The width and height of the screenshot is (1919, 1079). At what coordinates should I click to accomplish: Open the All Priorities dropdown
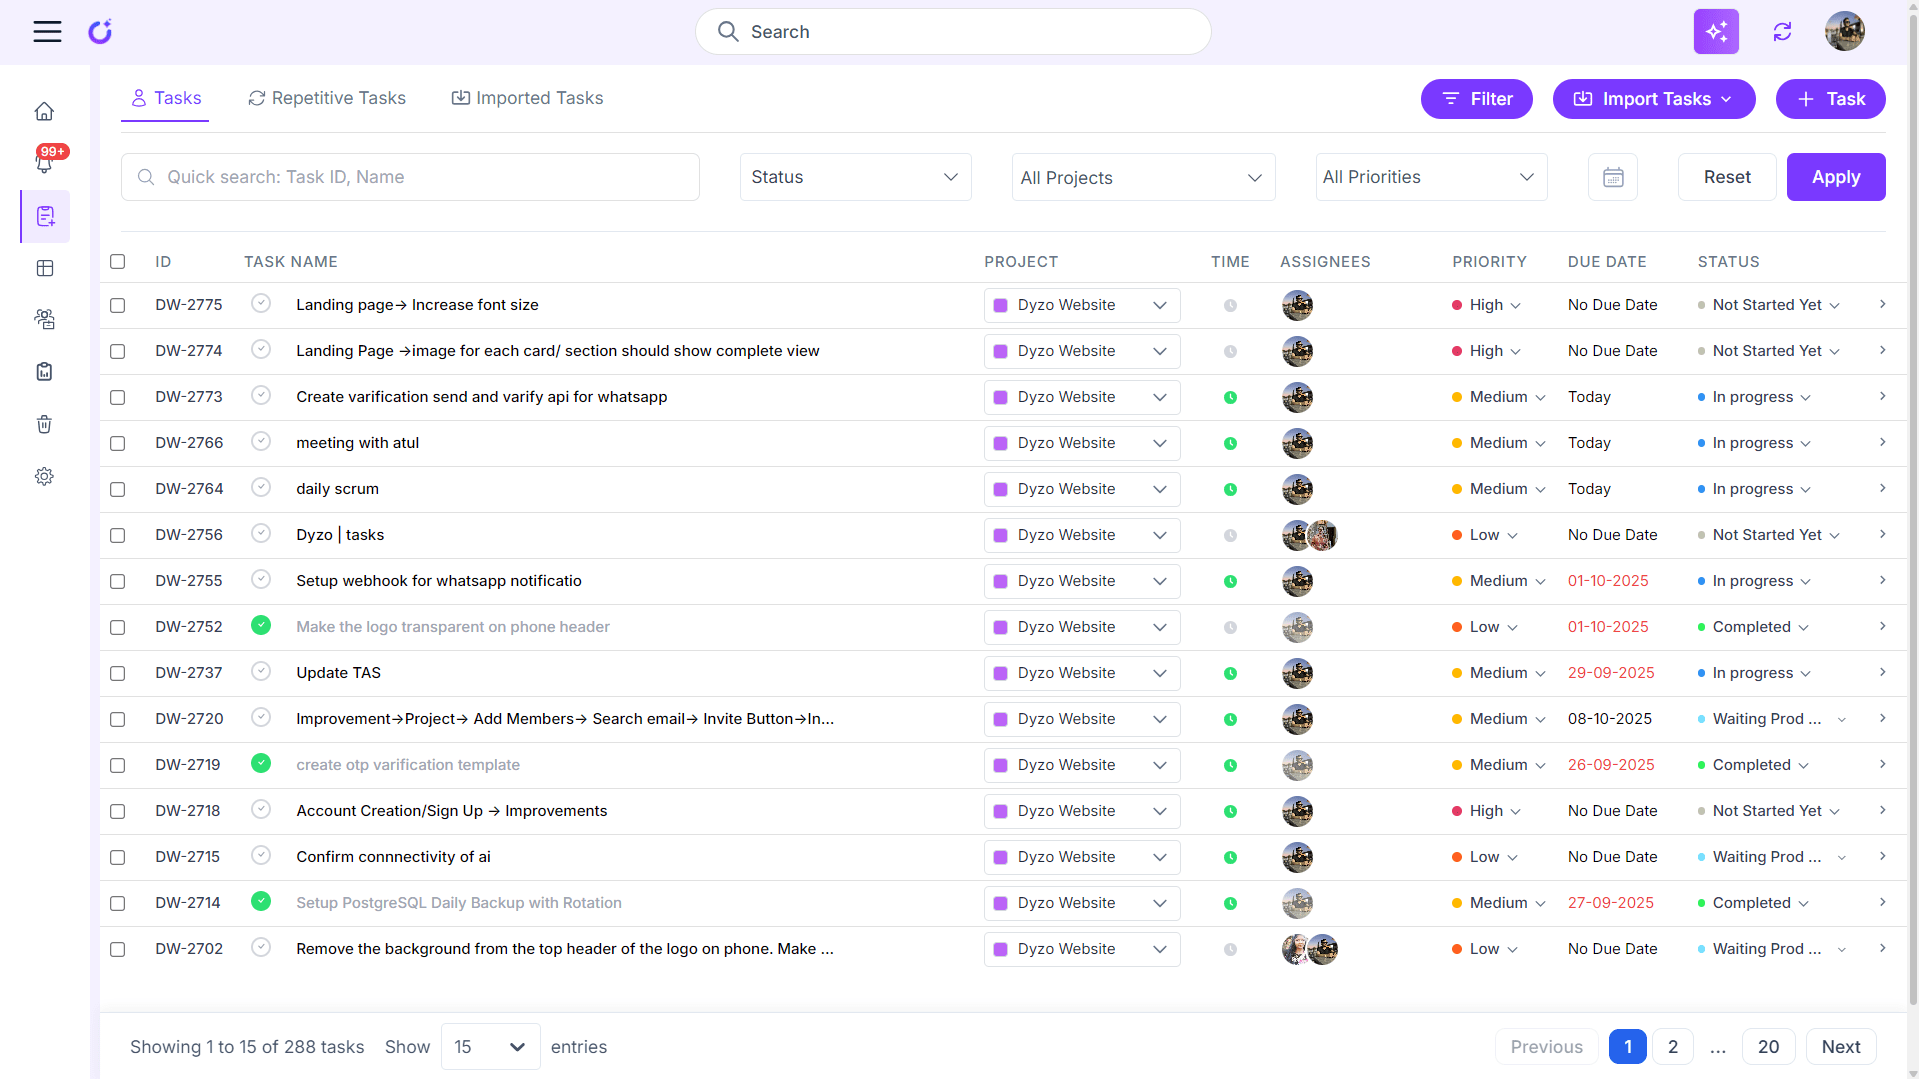pyautogui.click(x=1430, y=177)
